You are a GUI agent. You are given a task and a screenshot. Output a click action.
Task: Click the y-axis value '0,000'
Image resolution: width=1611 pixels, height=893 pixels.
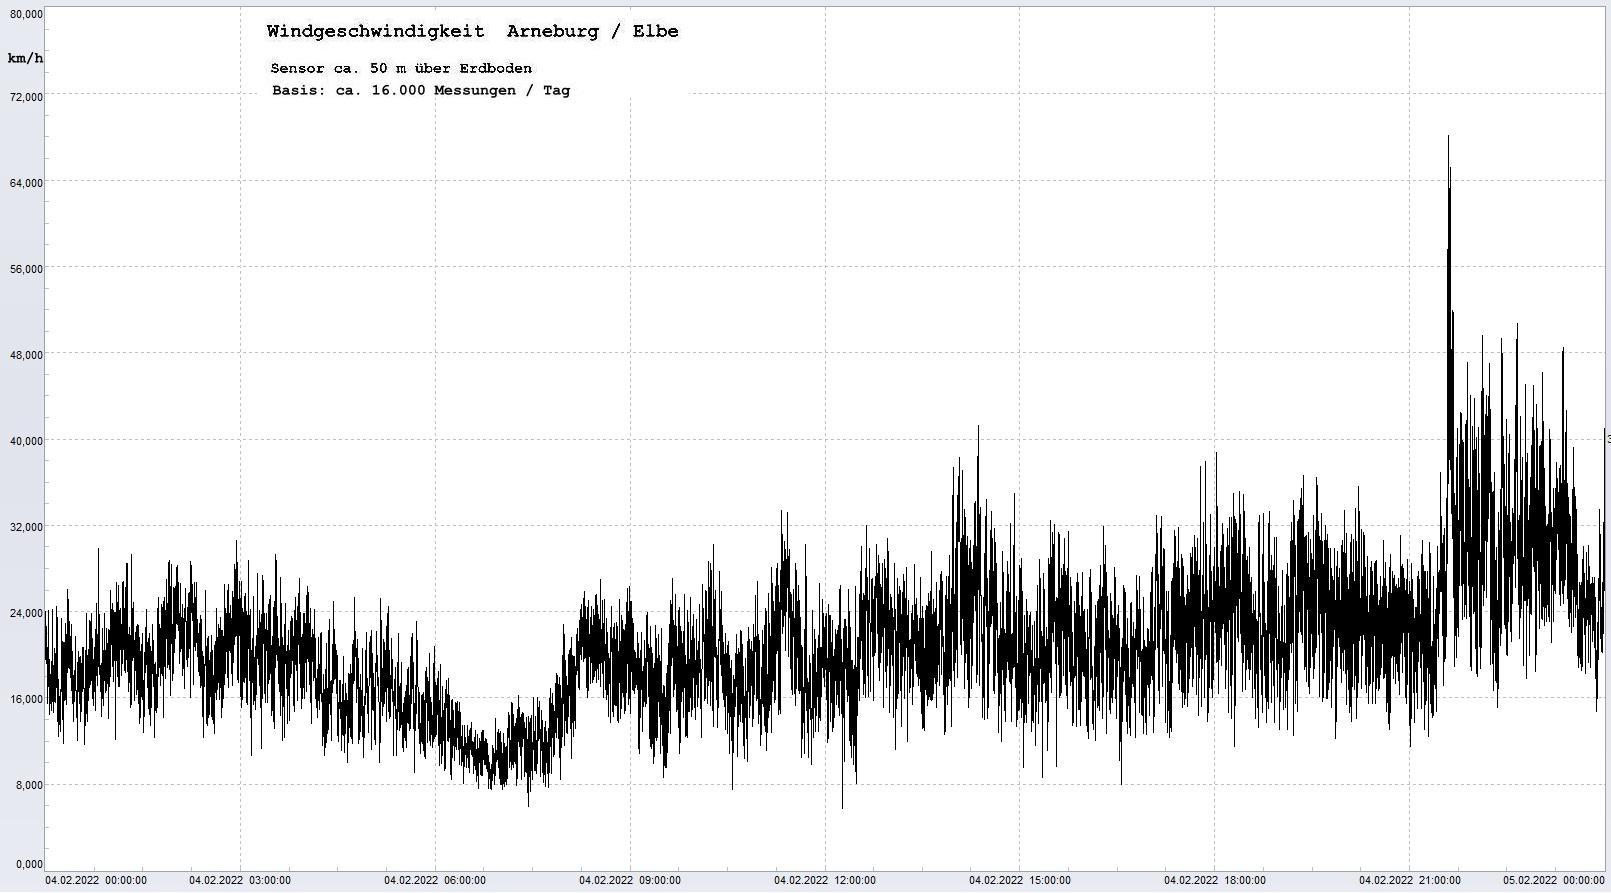point(29,863)
